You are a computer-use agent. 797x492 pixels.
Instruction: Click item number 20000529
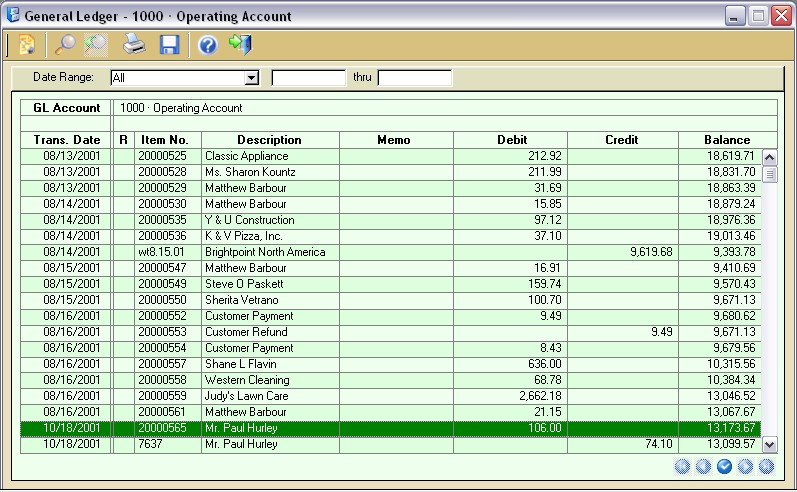coord(162,188)
